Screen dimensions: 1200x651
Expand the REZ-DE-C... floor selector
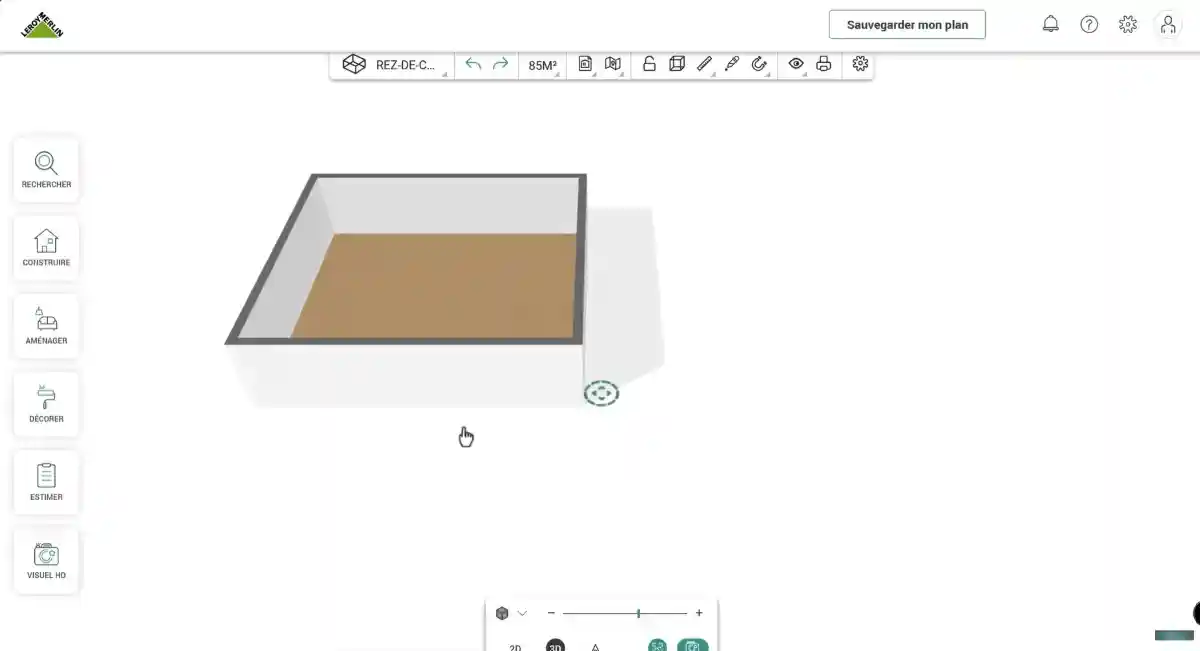click(394, 65)
